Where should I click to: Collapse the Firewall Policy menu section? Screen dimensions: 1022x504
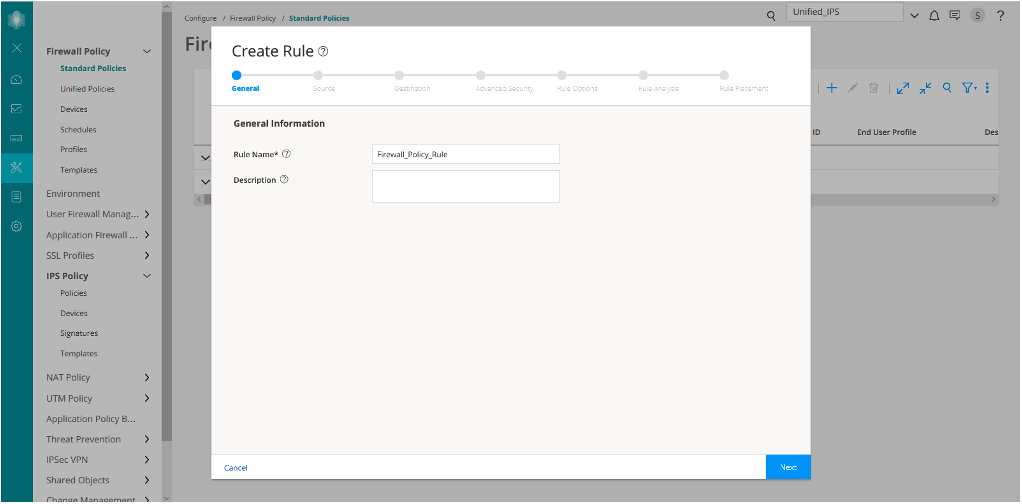[x=147, y=51]
